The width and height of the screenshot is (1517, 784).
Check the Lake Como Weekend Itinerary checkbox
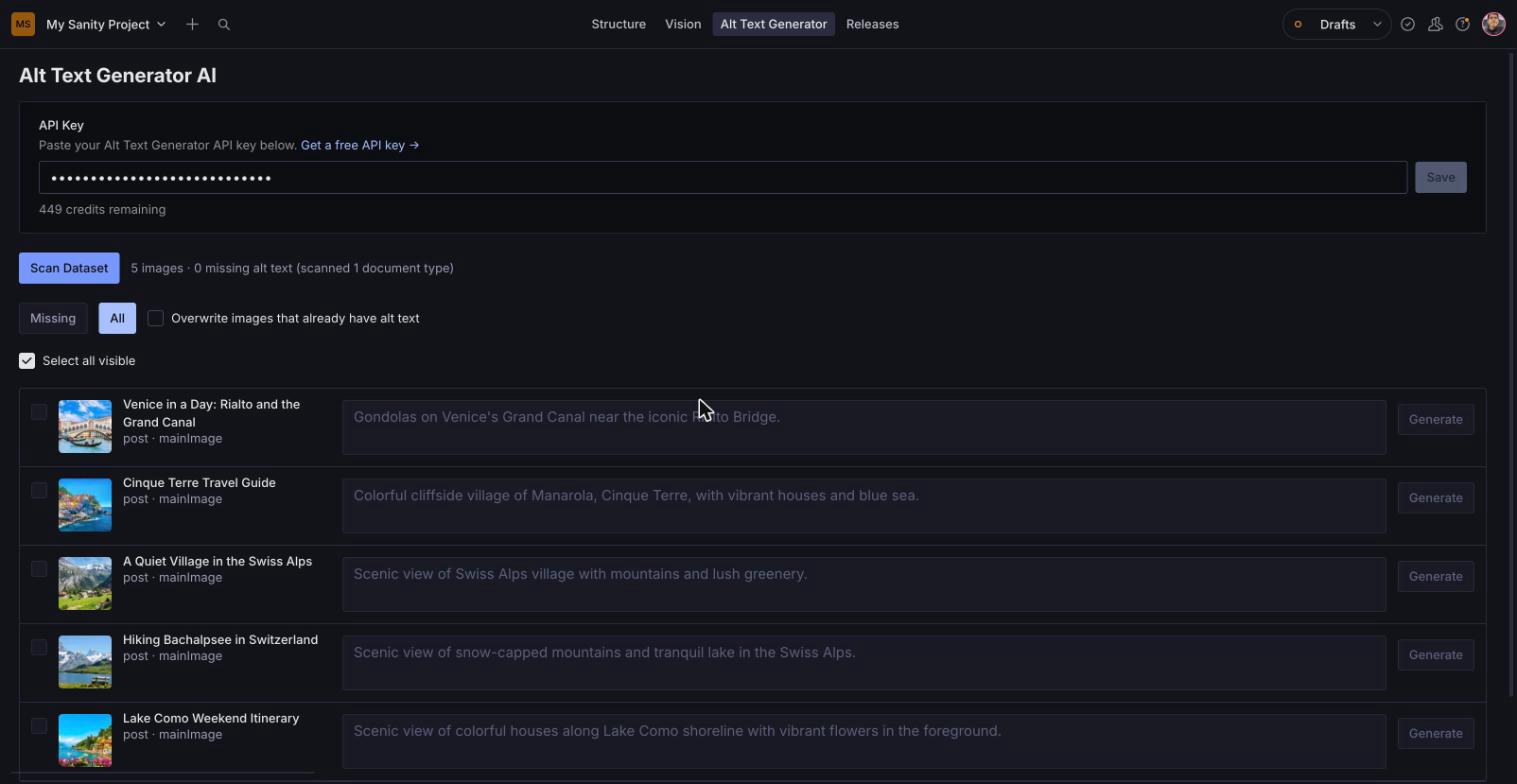(x=39, y=726)
